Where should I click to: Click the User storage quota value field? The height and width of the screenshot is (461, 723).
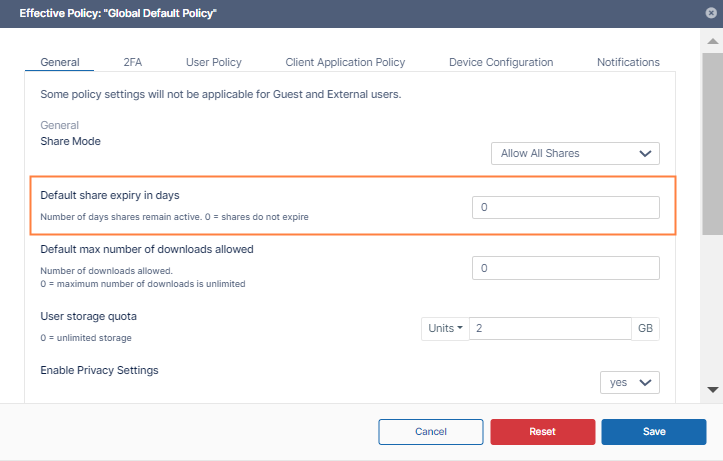click(550, 329)
